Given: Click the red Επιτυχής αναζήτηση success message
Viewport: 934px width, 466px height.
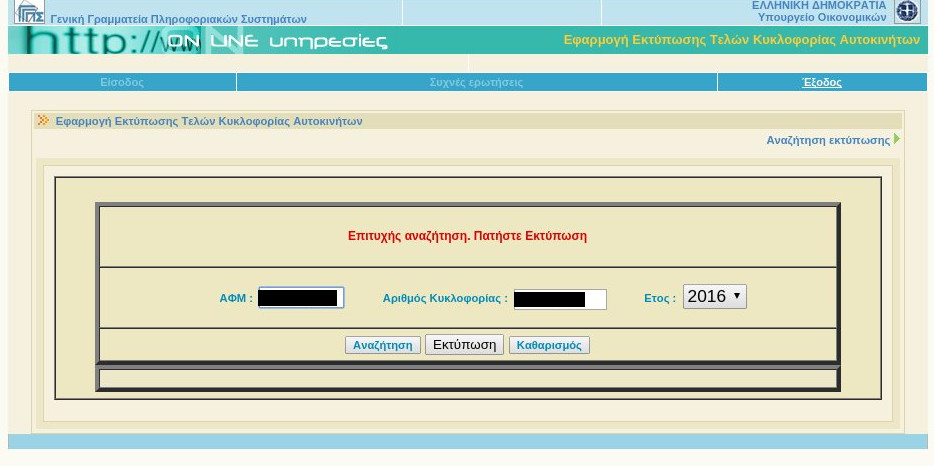Looking at the screenshot, I should (x=467, y=236).
